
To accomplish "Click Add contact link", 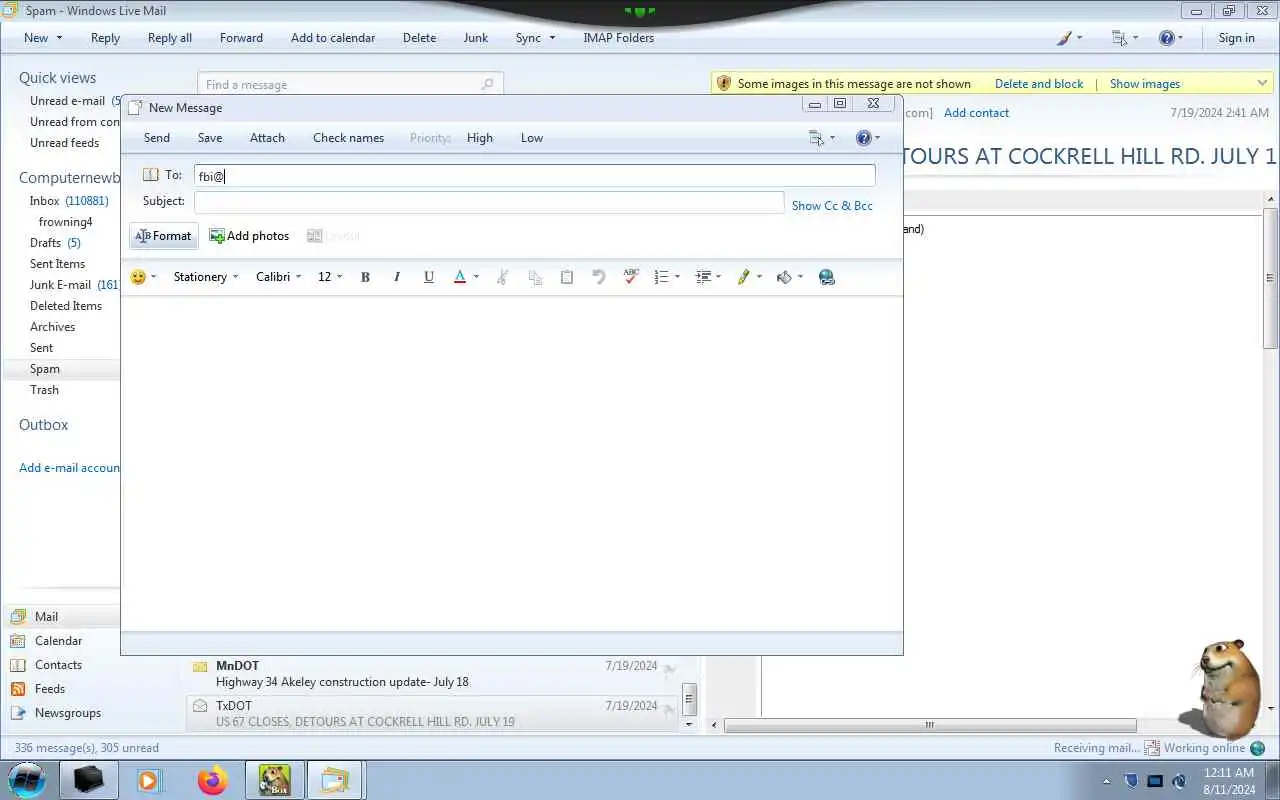I will pyautogui.click(x=976, y=113).
